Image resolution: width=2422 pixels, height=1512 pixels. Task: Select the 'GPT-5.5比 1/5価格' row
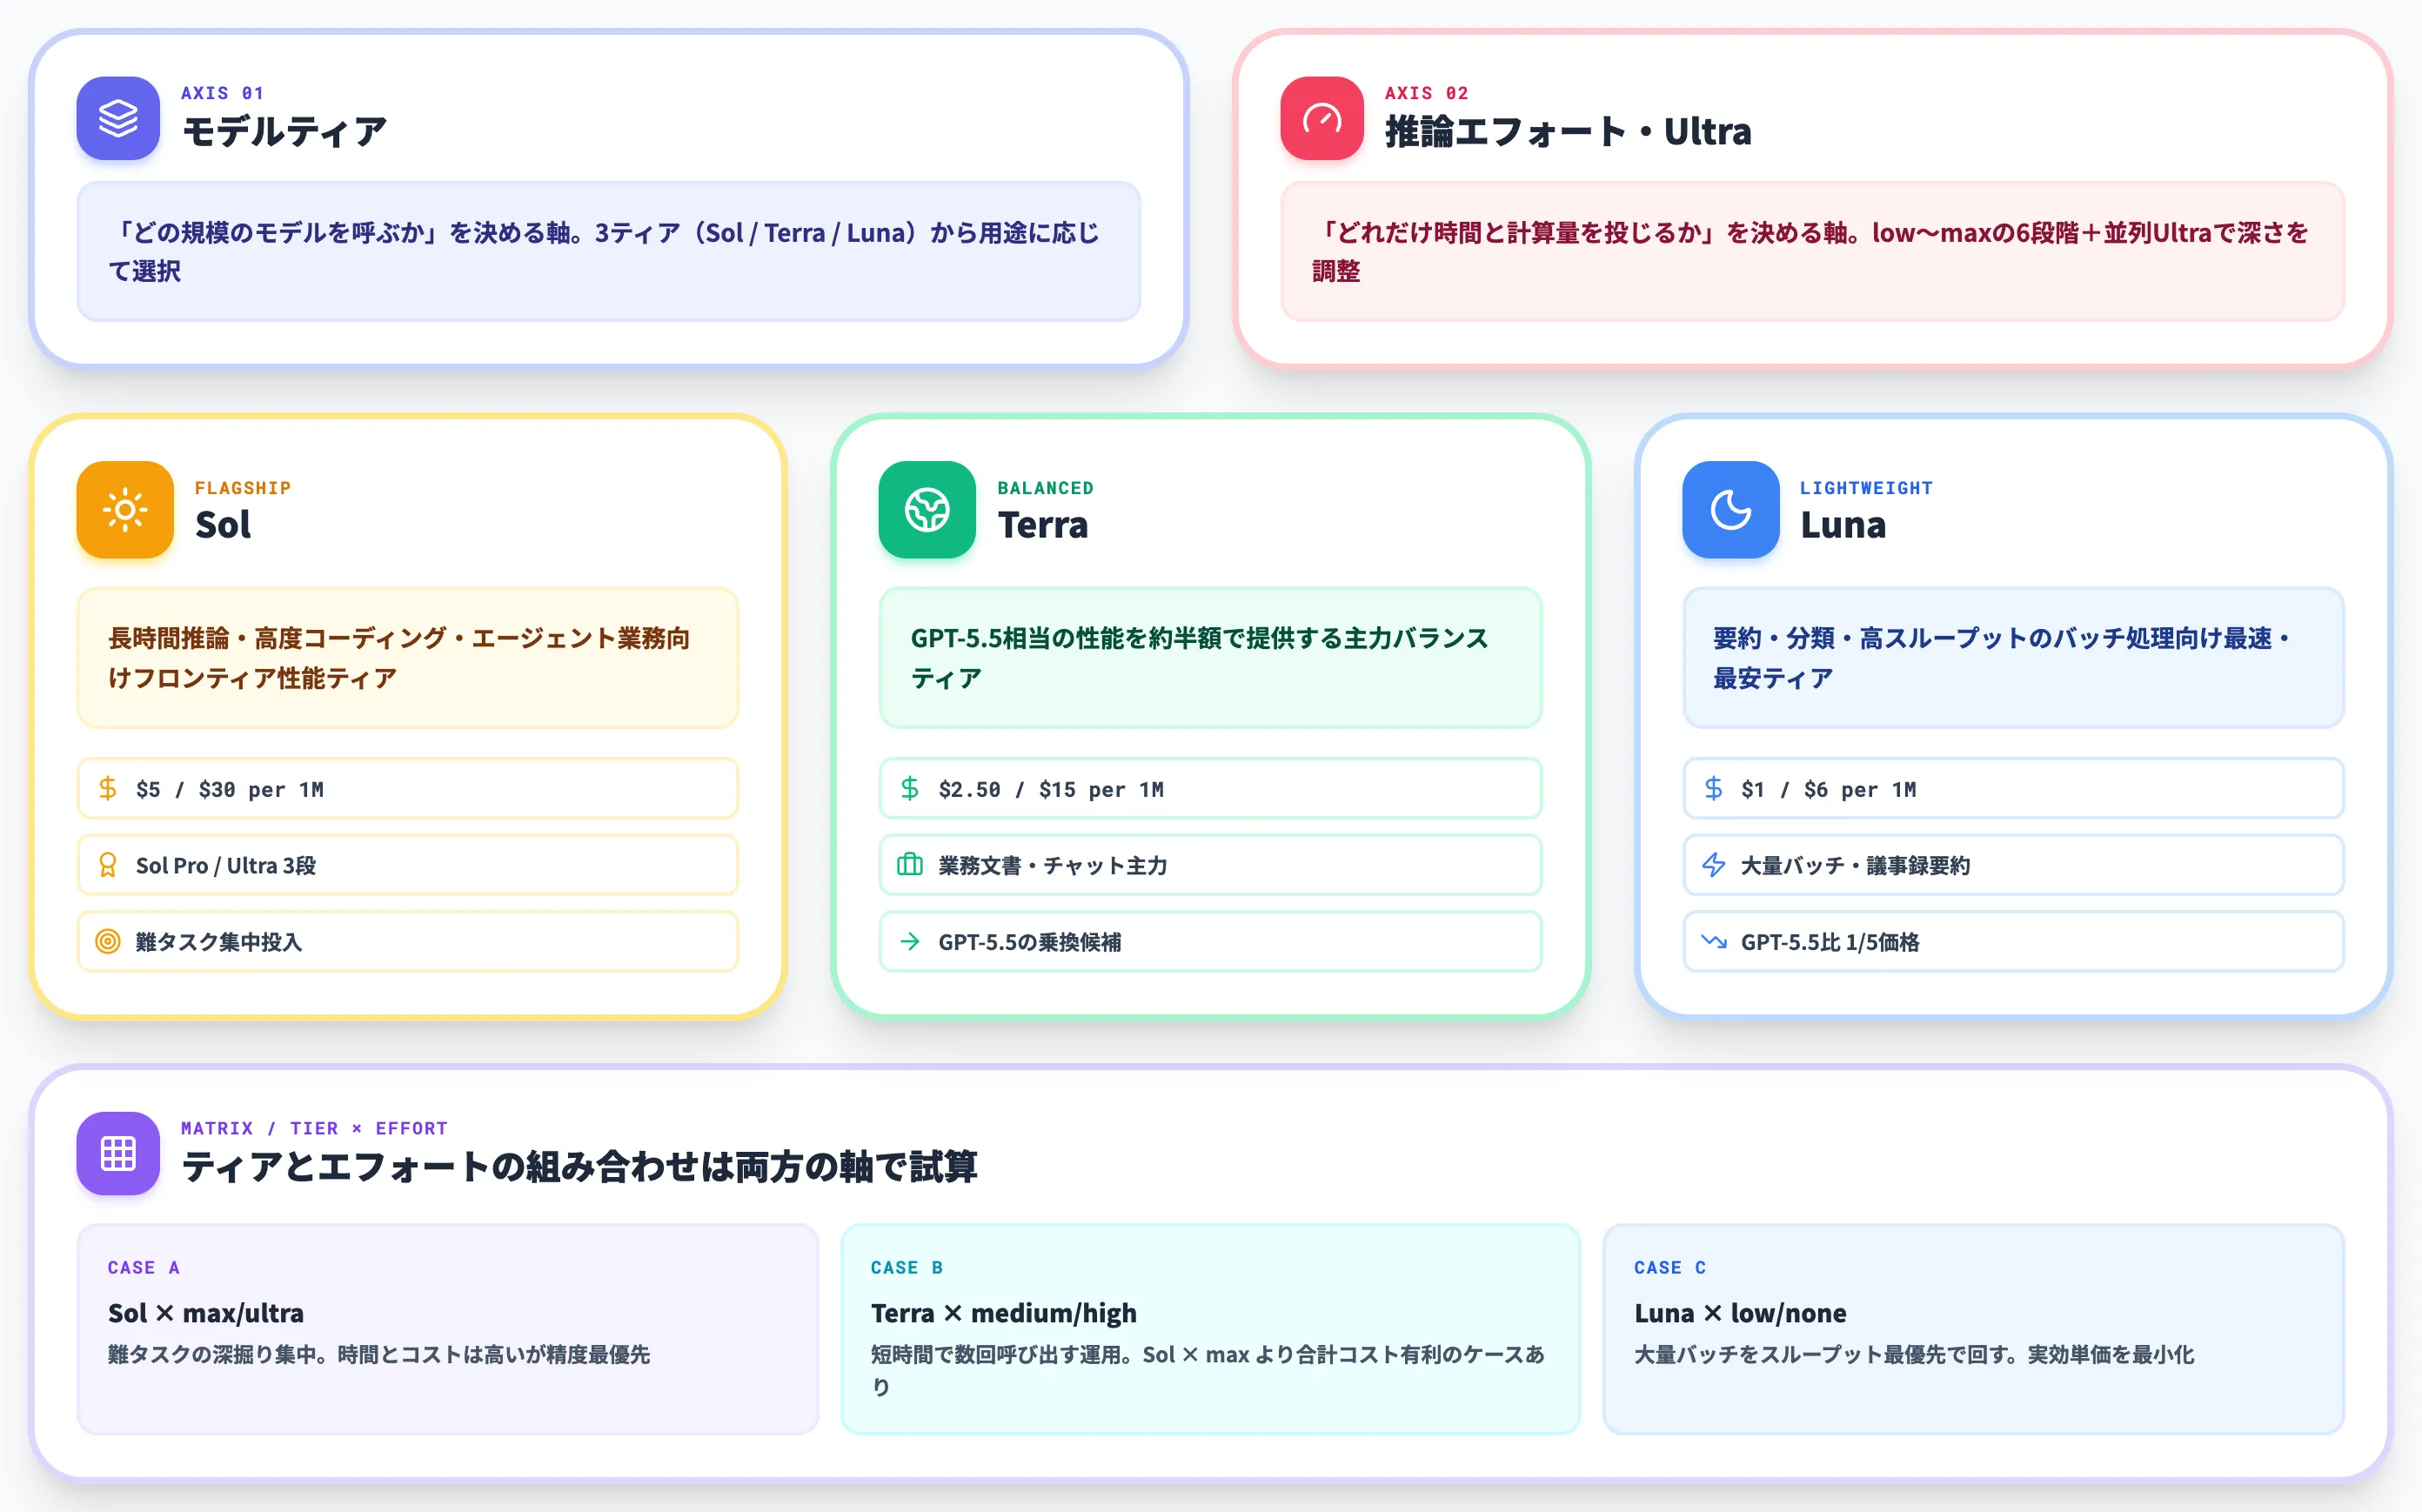(x=2013, y=941)
